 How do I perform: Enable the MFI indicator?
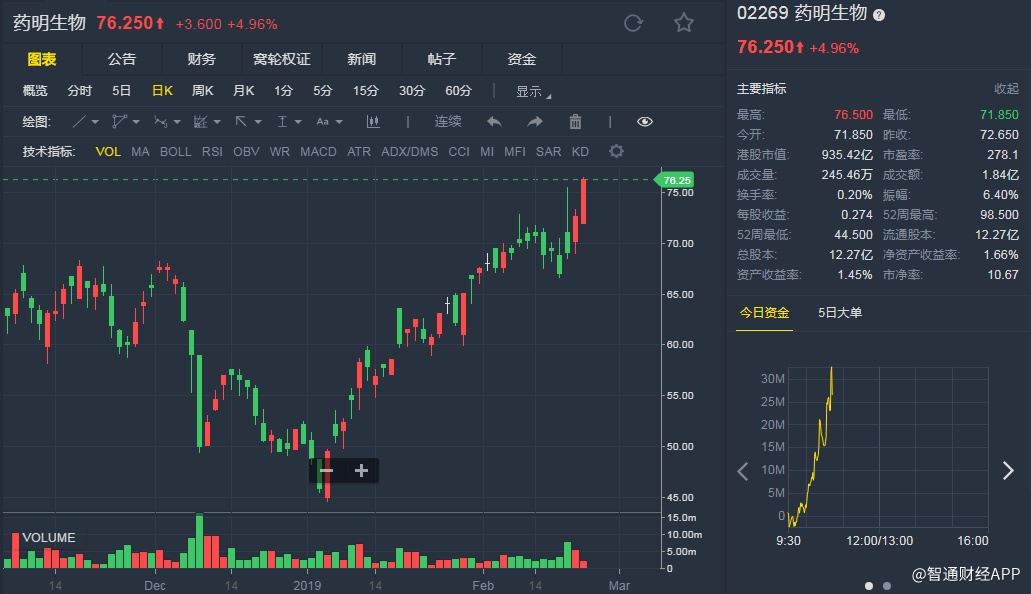(515, 152)
